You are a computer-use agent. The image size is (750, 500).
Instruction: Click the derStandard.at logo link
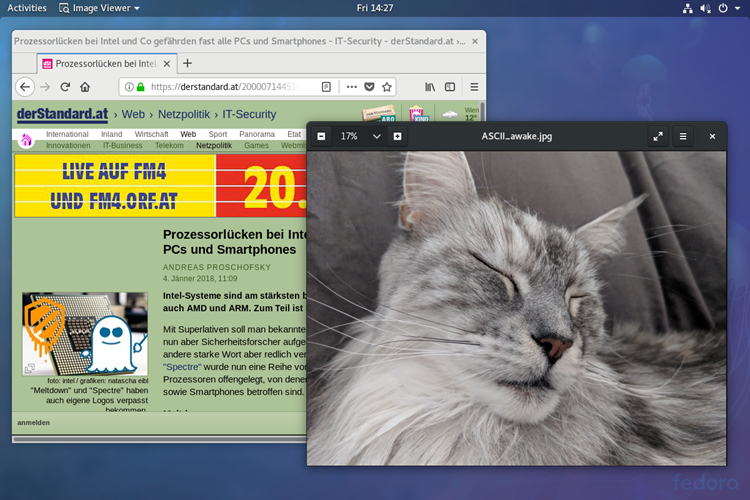click(x=62, y=114)
